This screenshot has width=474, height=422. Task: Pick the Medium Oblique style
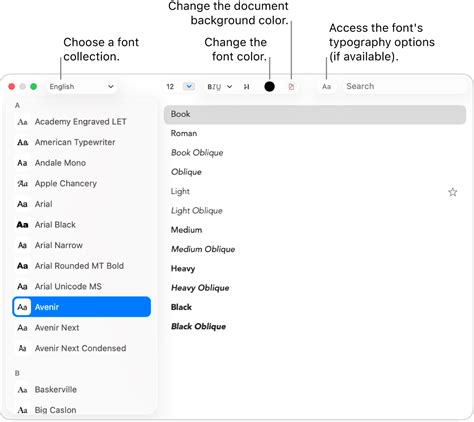pyautogui.click(x=315, y=249)
